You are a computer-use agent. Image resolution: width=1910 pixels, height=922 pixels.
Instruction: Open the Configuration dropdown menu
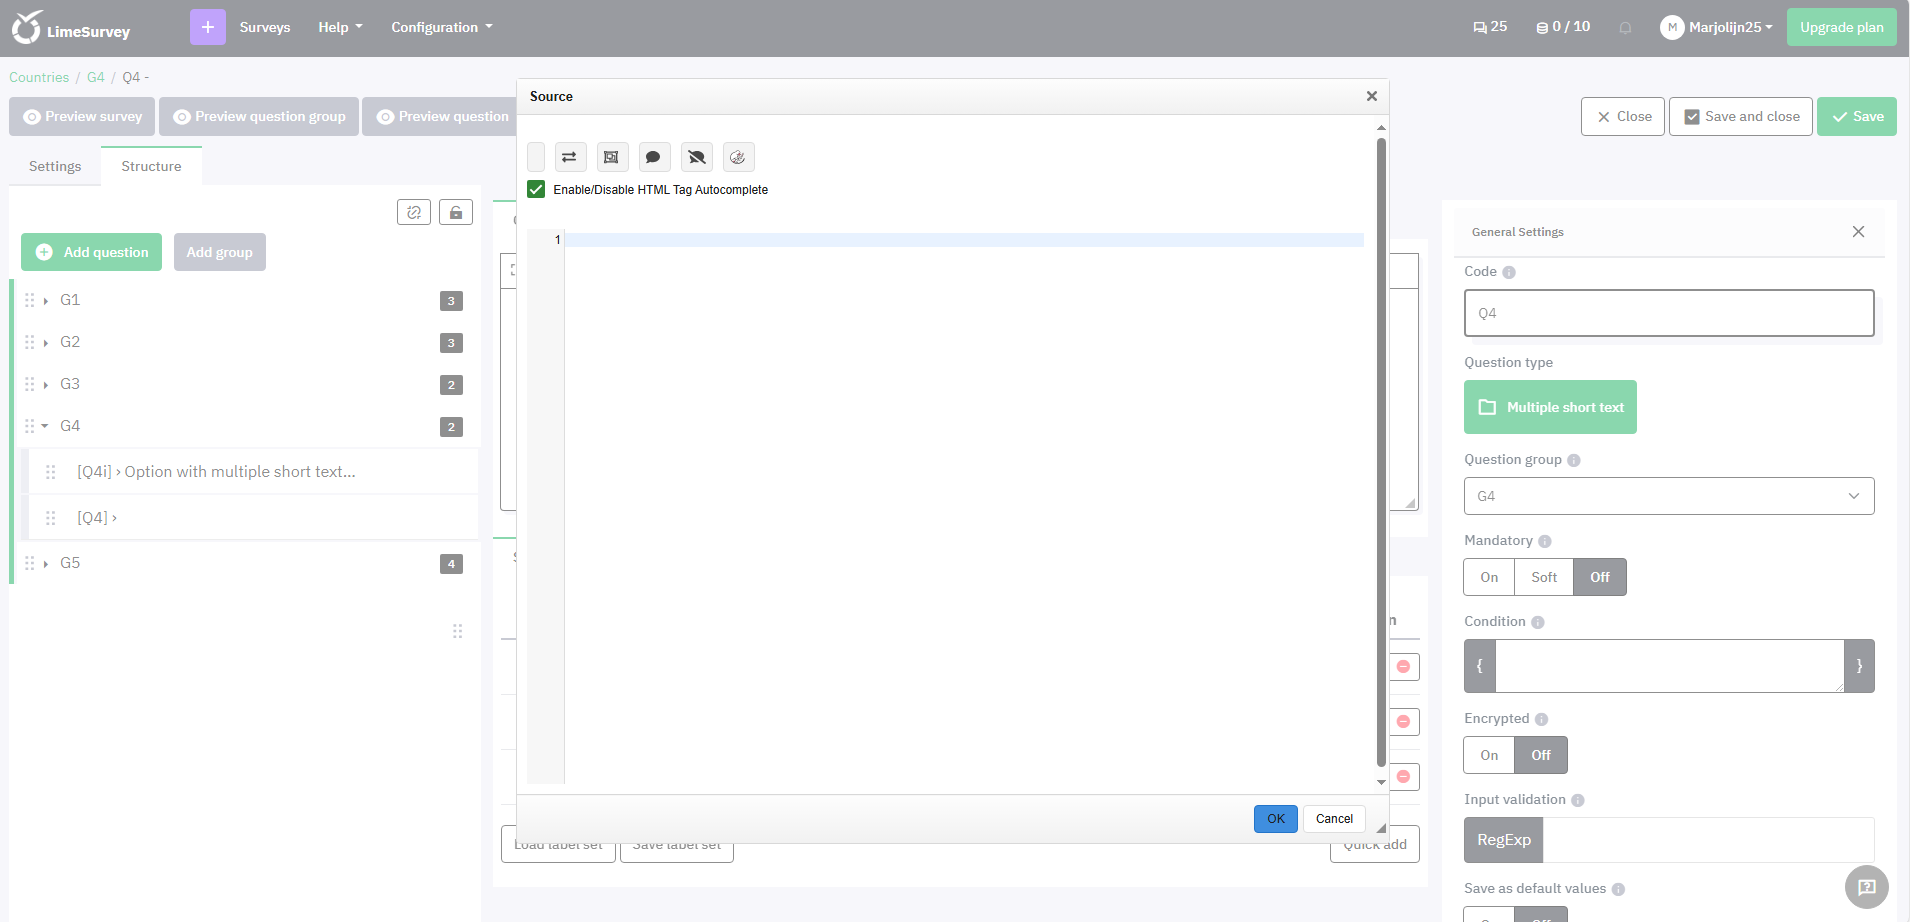[x=441, y=27]
